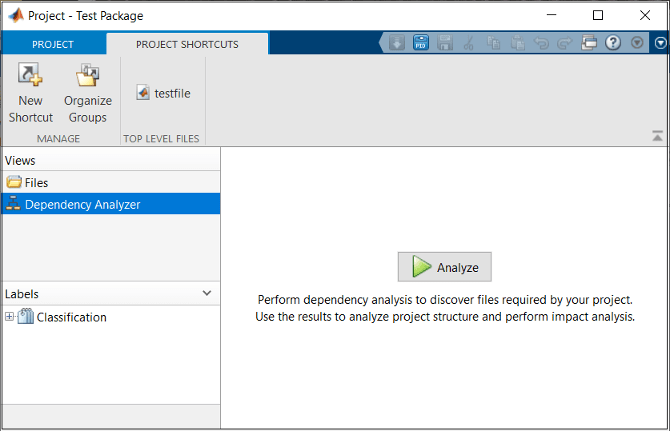Select the Dependency Analyzer view
Screen dimensions: 670x431
pyautogui.click(x=111, y=204)
